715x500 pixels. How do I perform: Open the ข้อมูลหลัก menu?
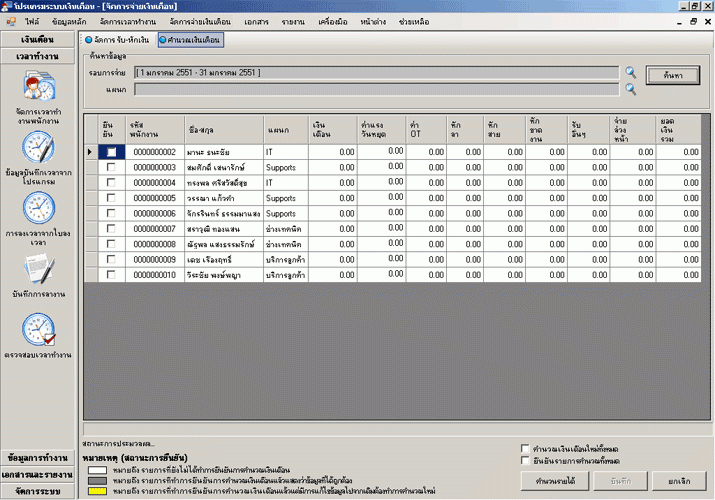(69, 21)
